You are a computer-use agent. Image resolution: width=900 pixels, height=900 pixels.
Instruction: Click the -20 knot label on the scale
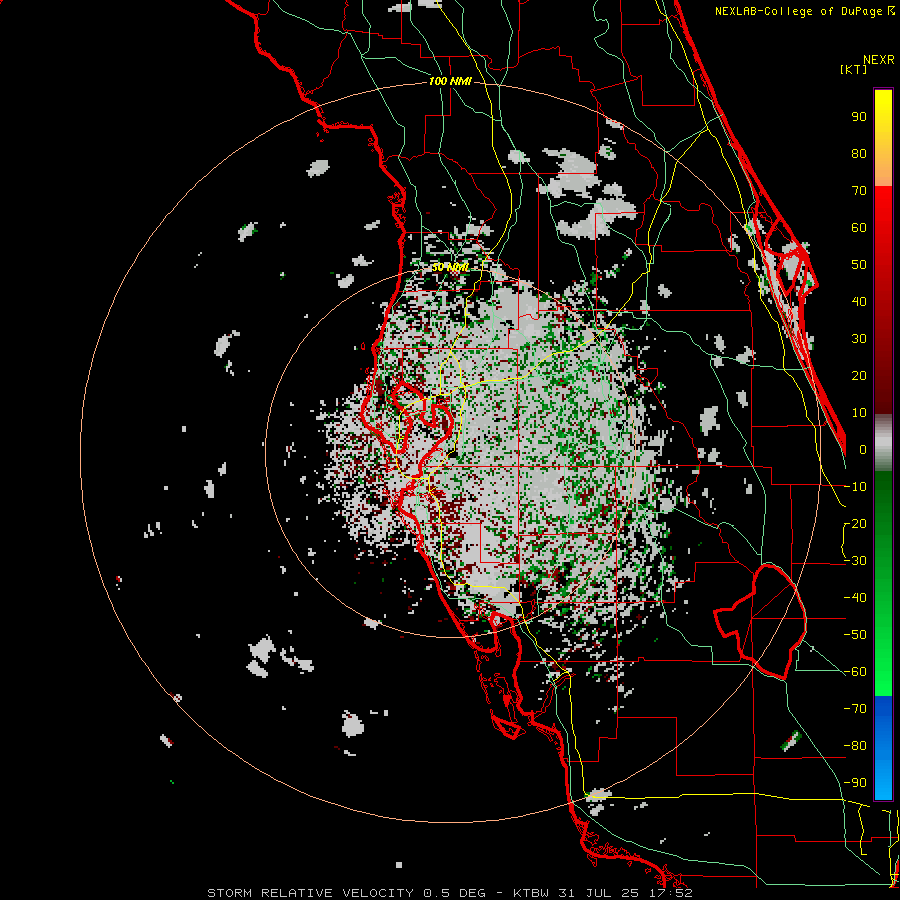(x=855, y=524)
